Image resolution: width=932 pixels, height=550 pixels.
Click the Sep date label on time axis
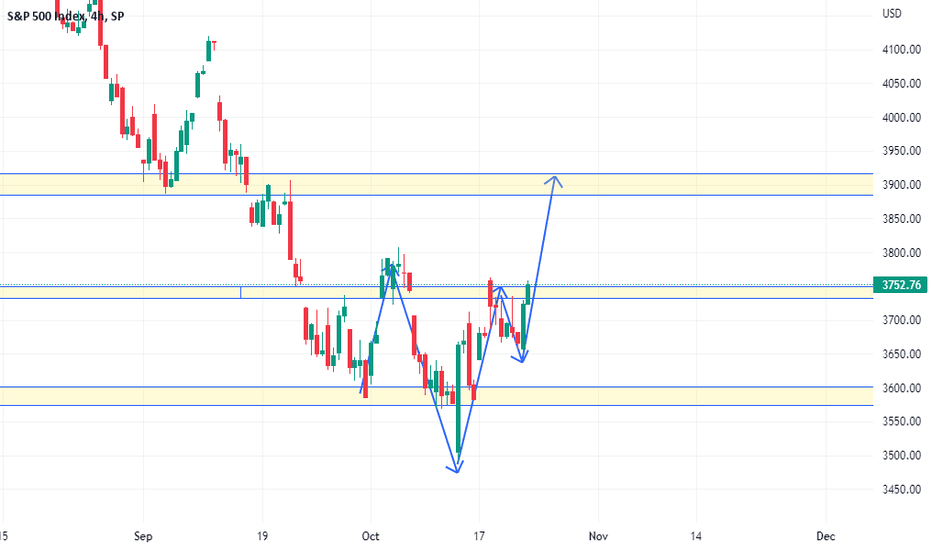tap(143, 536)
